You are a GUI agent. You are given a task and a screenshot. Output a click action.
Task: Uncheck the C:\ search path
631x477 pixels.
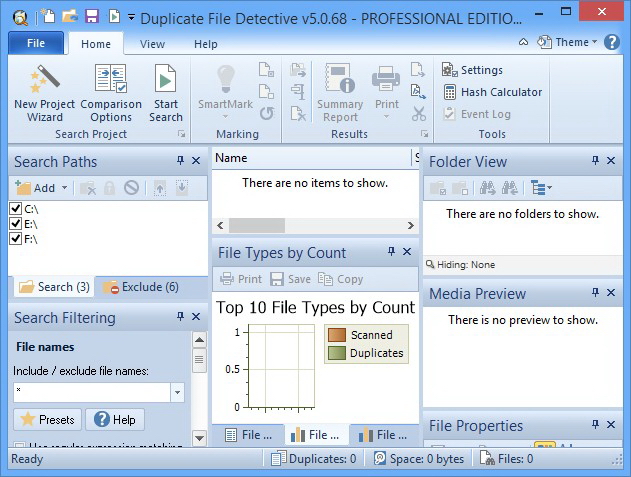click(16, 209)
